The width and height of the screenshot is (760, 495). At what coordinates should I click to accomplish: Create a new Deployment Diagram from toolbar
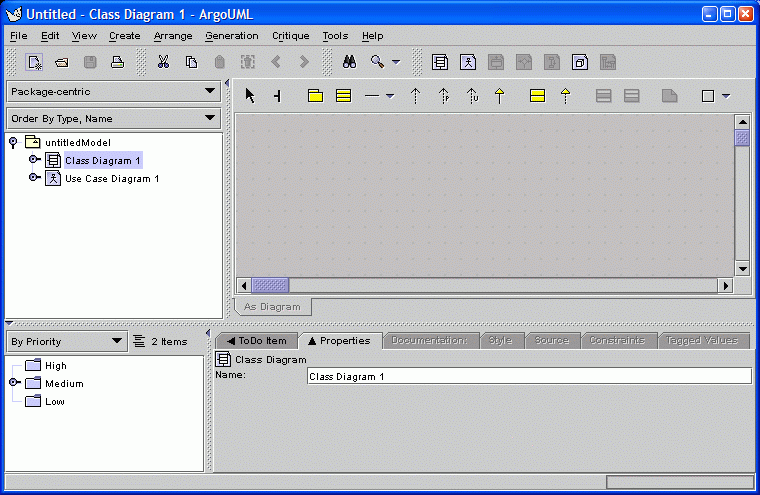tap(580, 62)
